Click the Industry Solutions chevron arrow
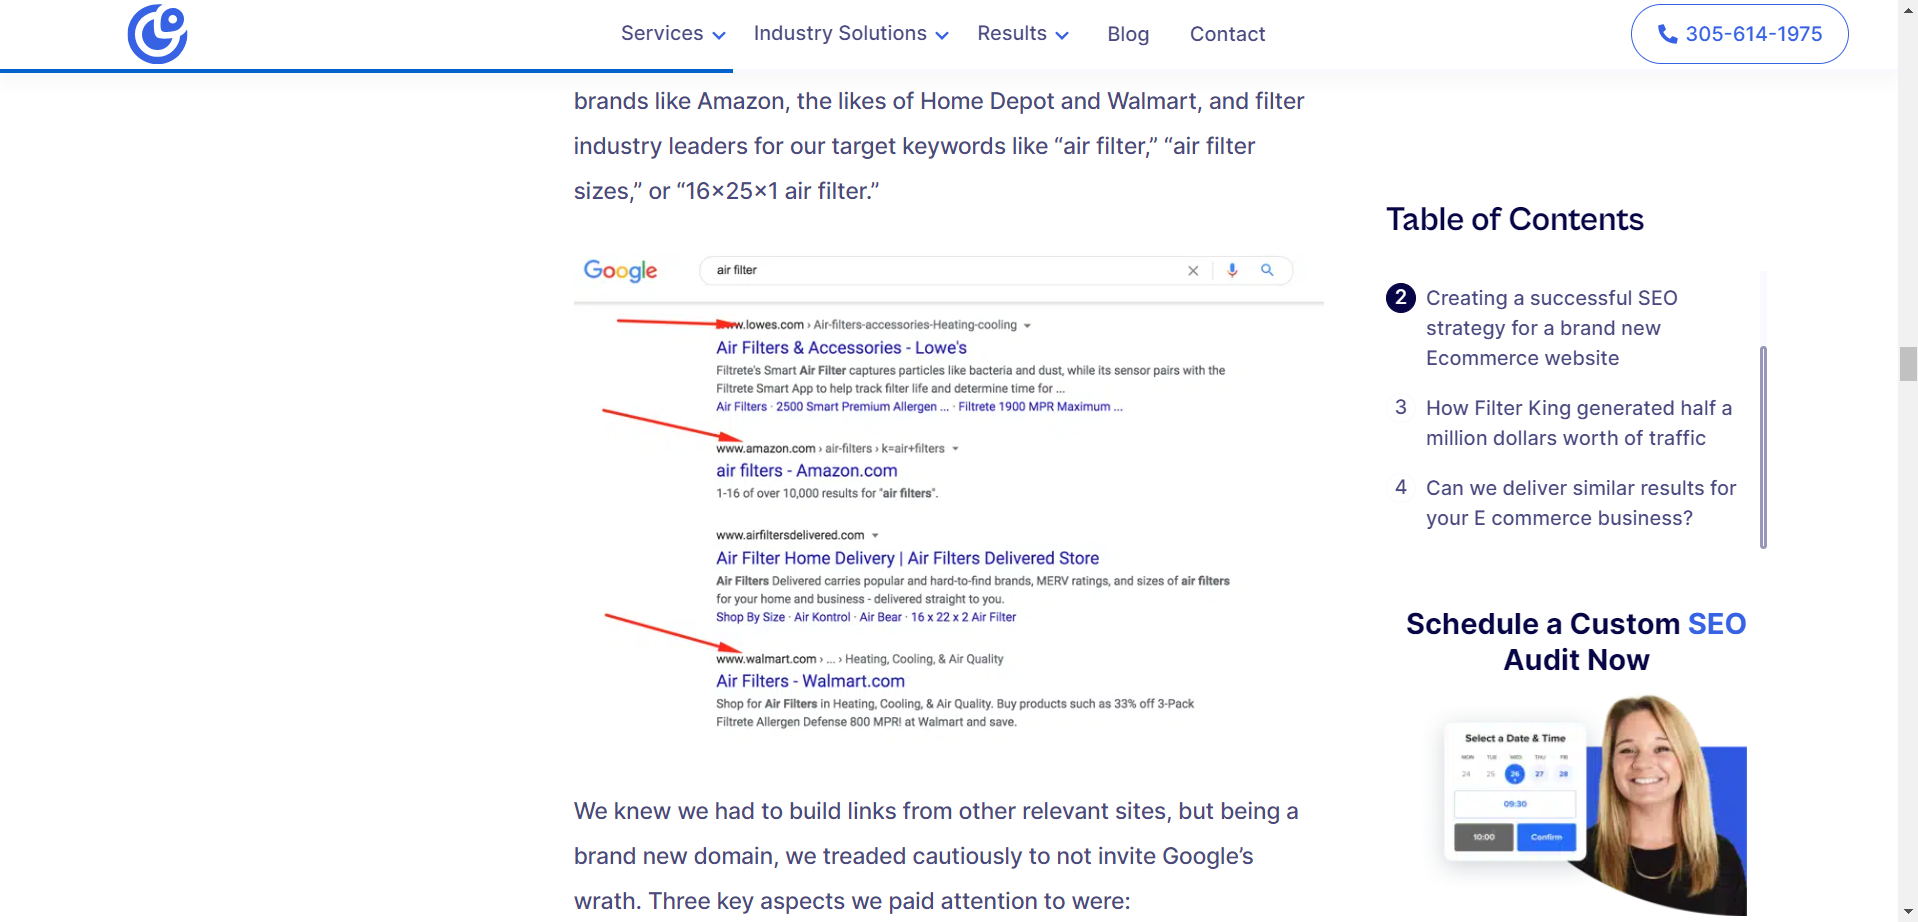The width and height of the screenshot is (1918, 922). click(x=941, y=36)
